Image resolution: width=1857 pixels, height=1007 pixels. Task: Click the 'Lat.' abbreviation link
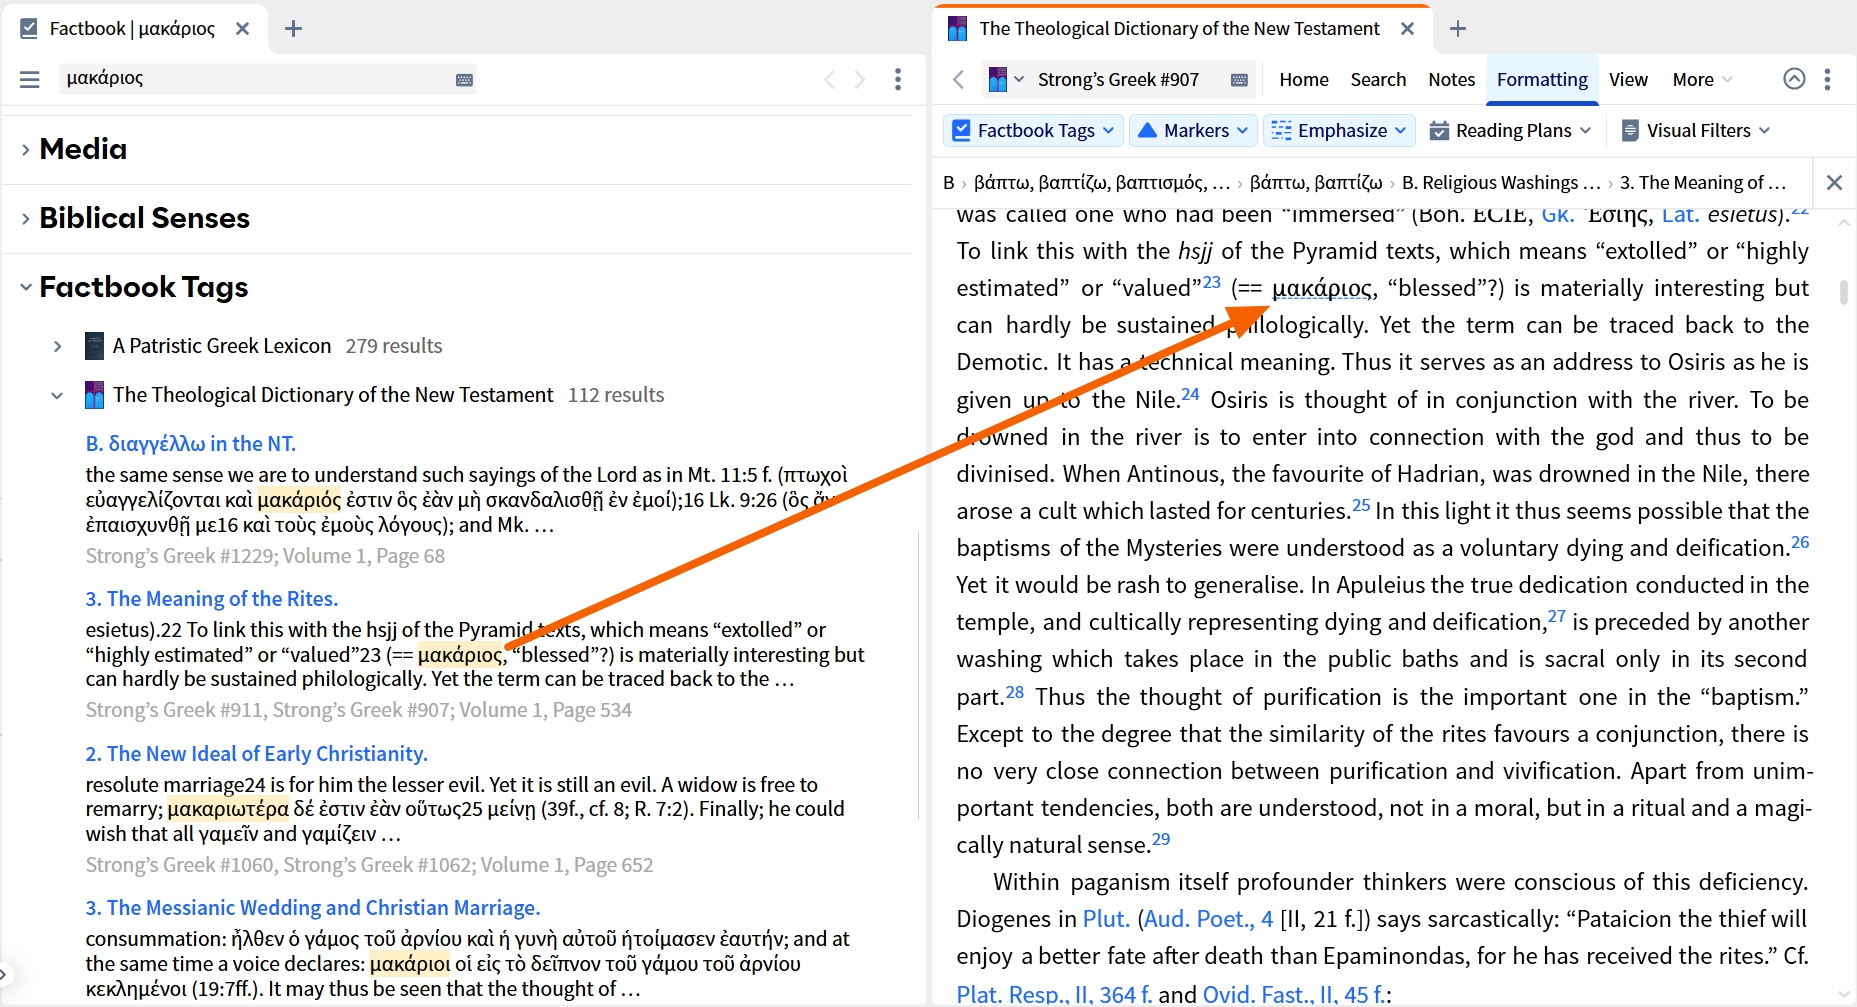tap(1680, 214)
